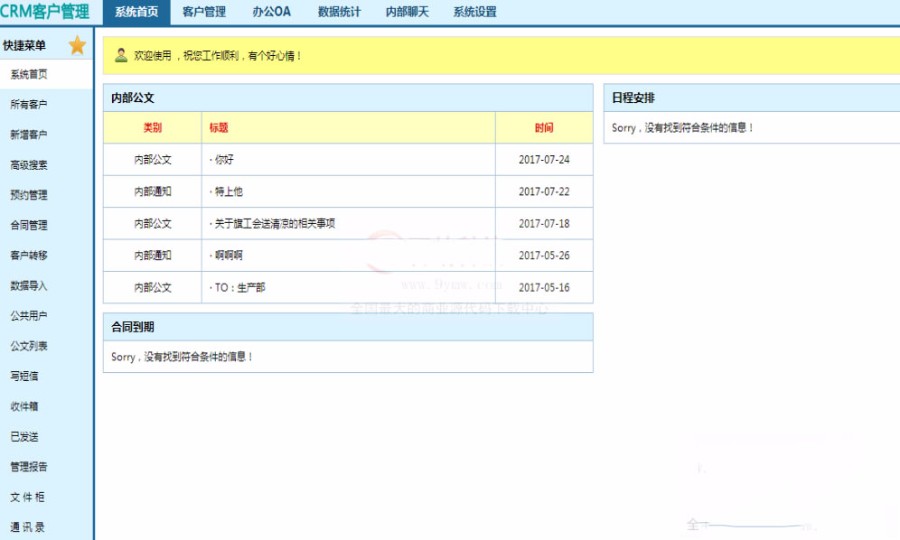Go to 预约管理 in the sidebar
The width and height of the screenshot is (900, 540).
pos(29,195)
